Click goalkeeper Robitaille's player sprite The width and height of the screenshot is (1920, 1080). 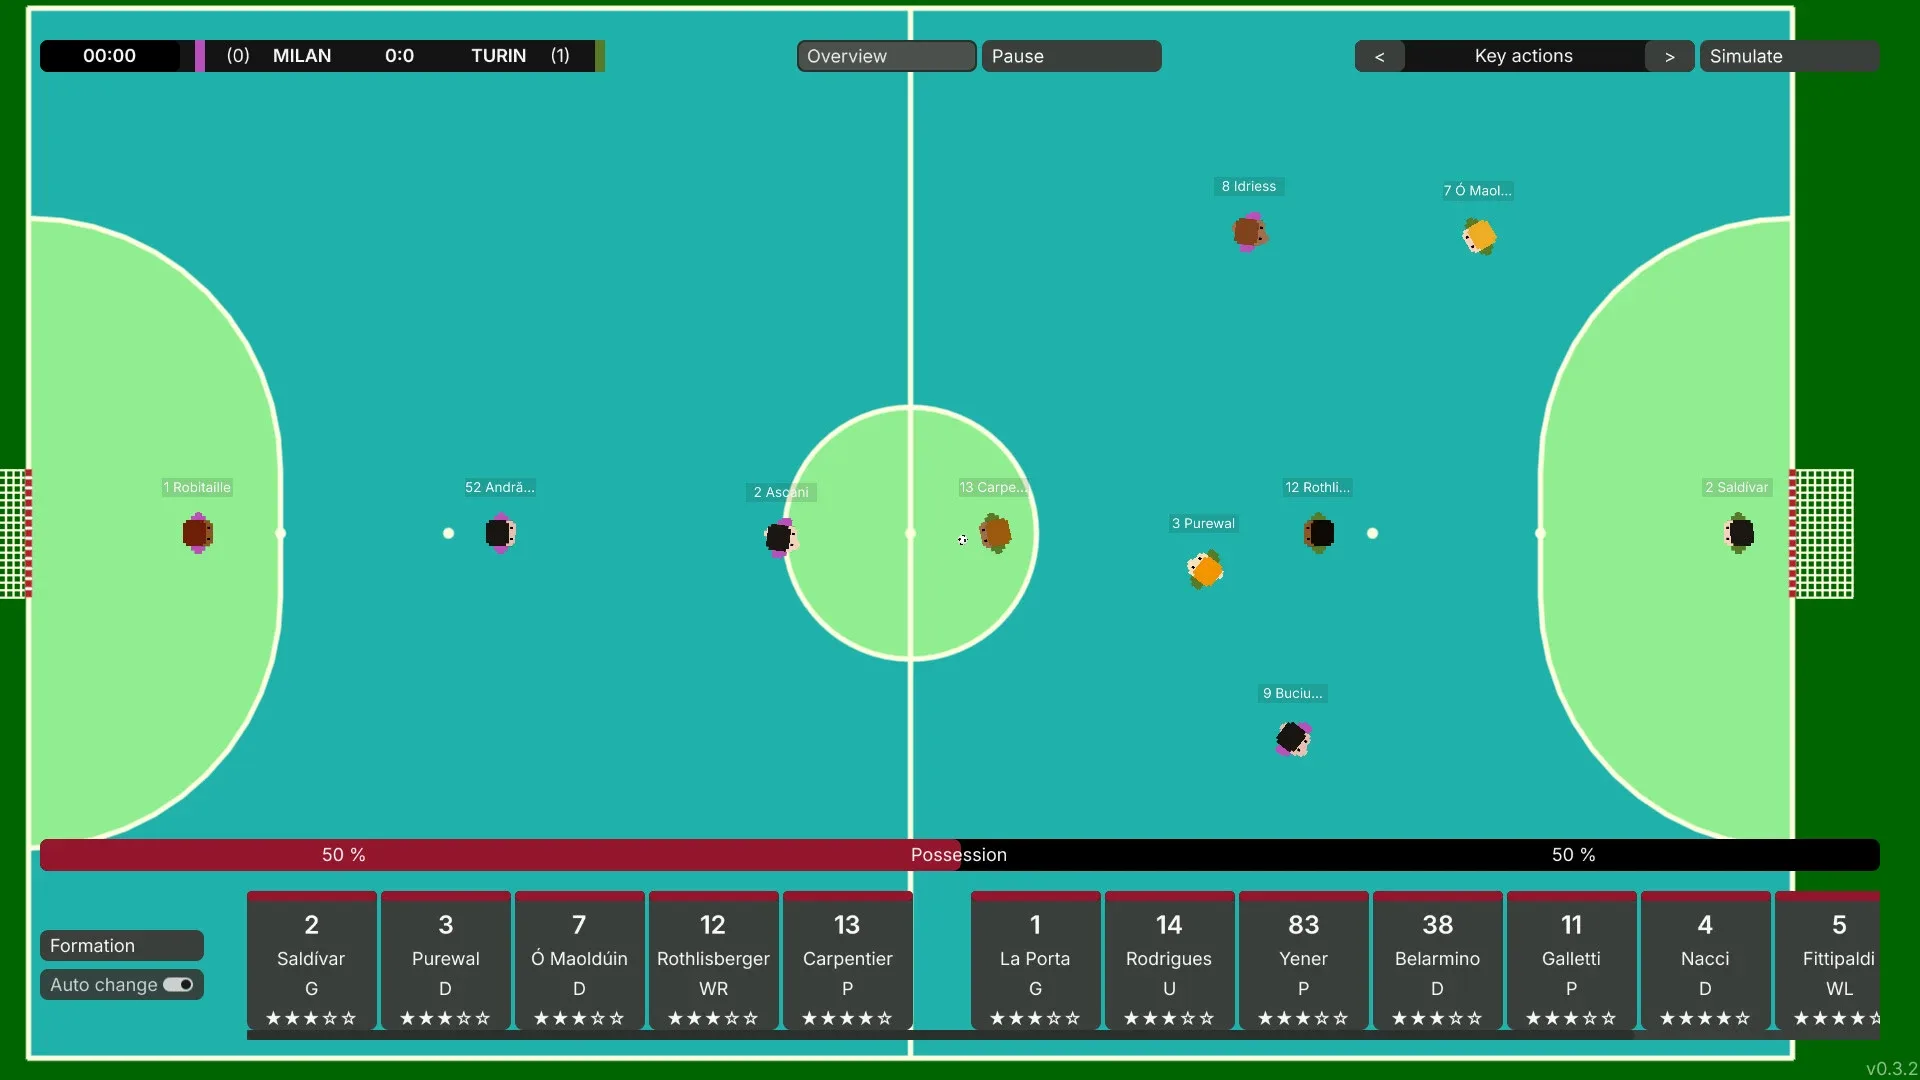pyautogui.click(x=198, y=533)
